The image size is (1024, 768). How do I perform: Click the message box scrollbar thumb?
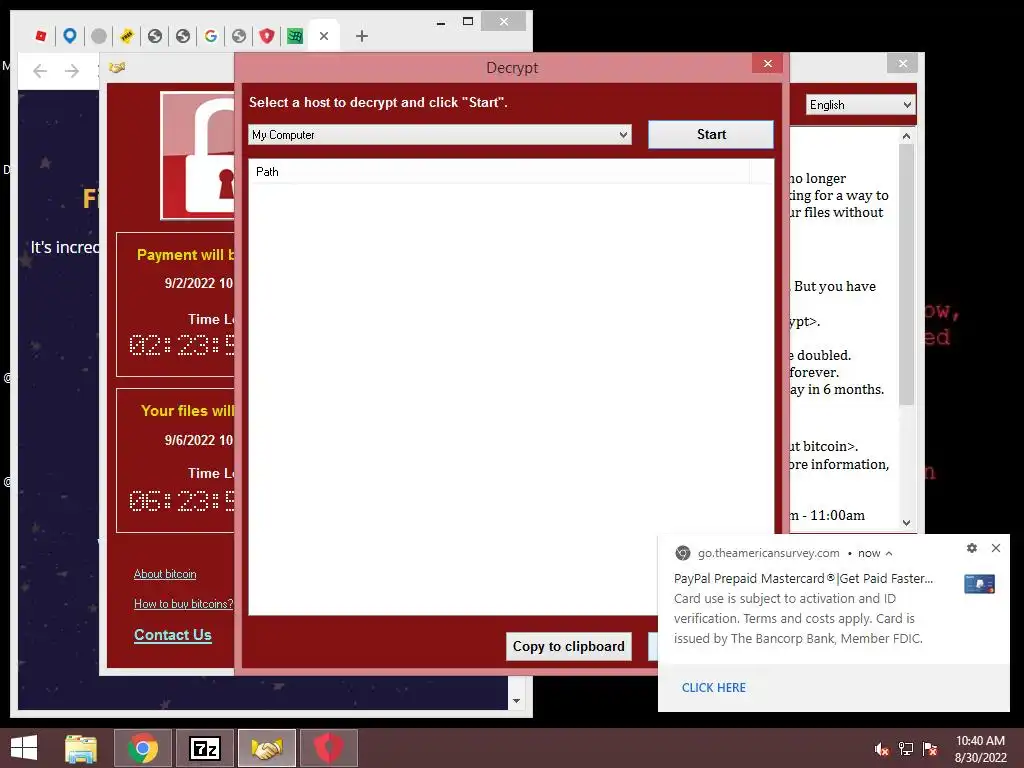[x=906, y=274]
